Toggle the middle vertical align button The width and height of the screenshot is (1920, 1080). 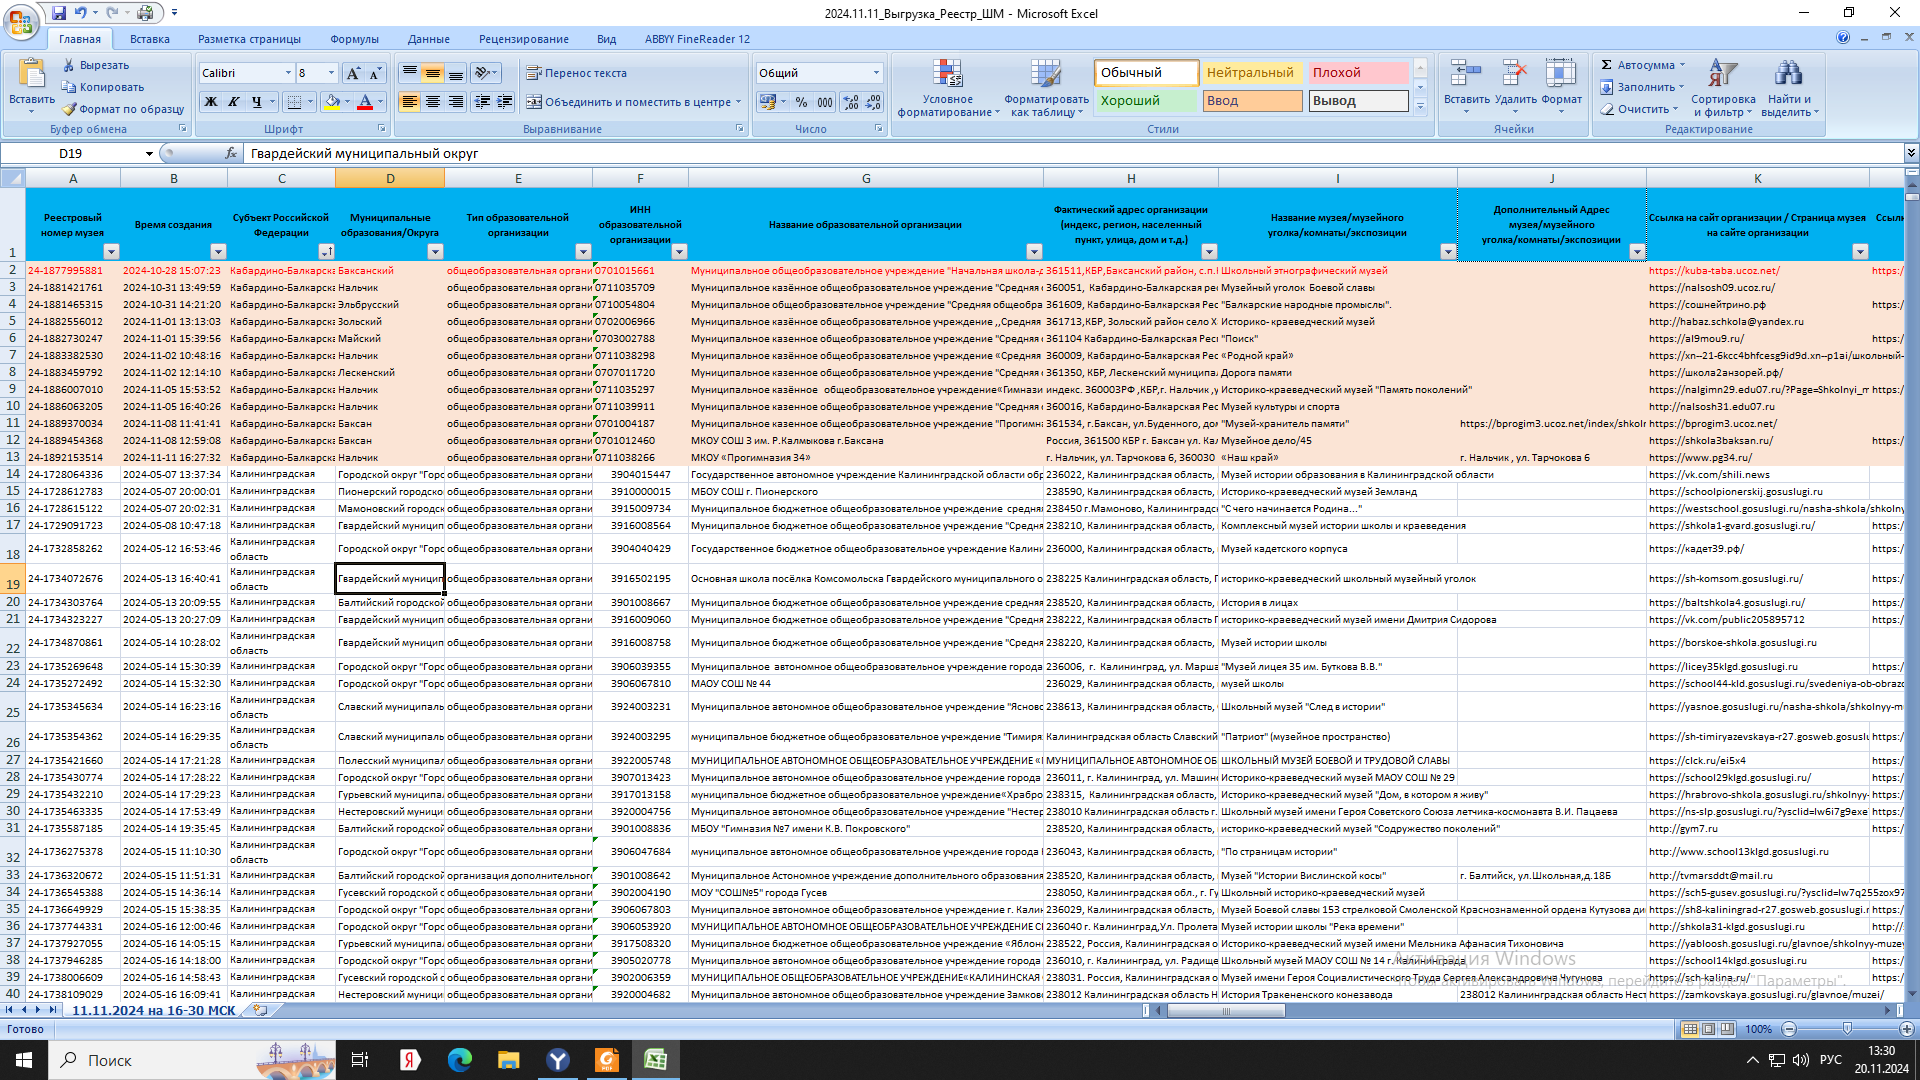(x=433, y=73)
